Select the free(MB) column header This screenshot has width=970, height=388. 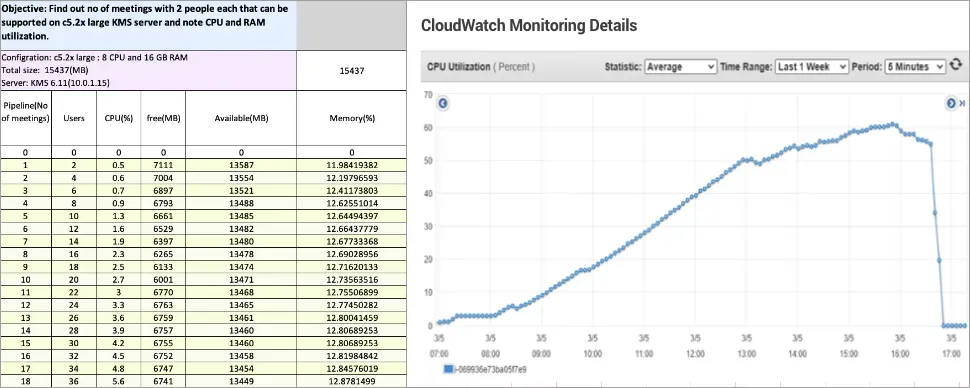[x=163, y=118]
